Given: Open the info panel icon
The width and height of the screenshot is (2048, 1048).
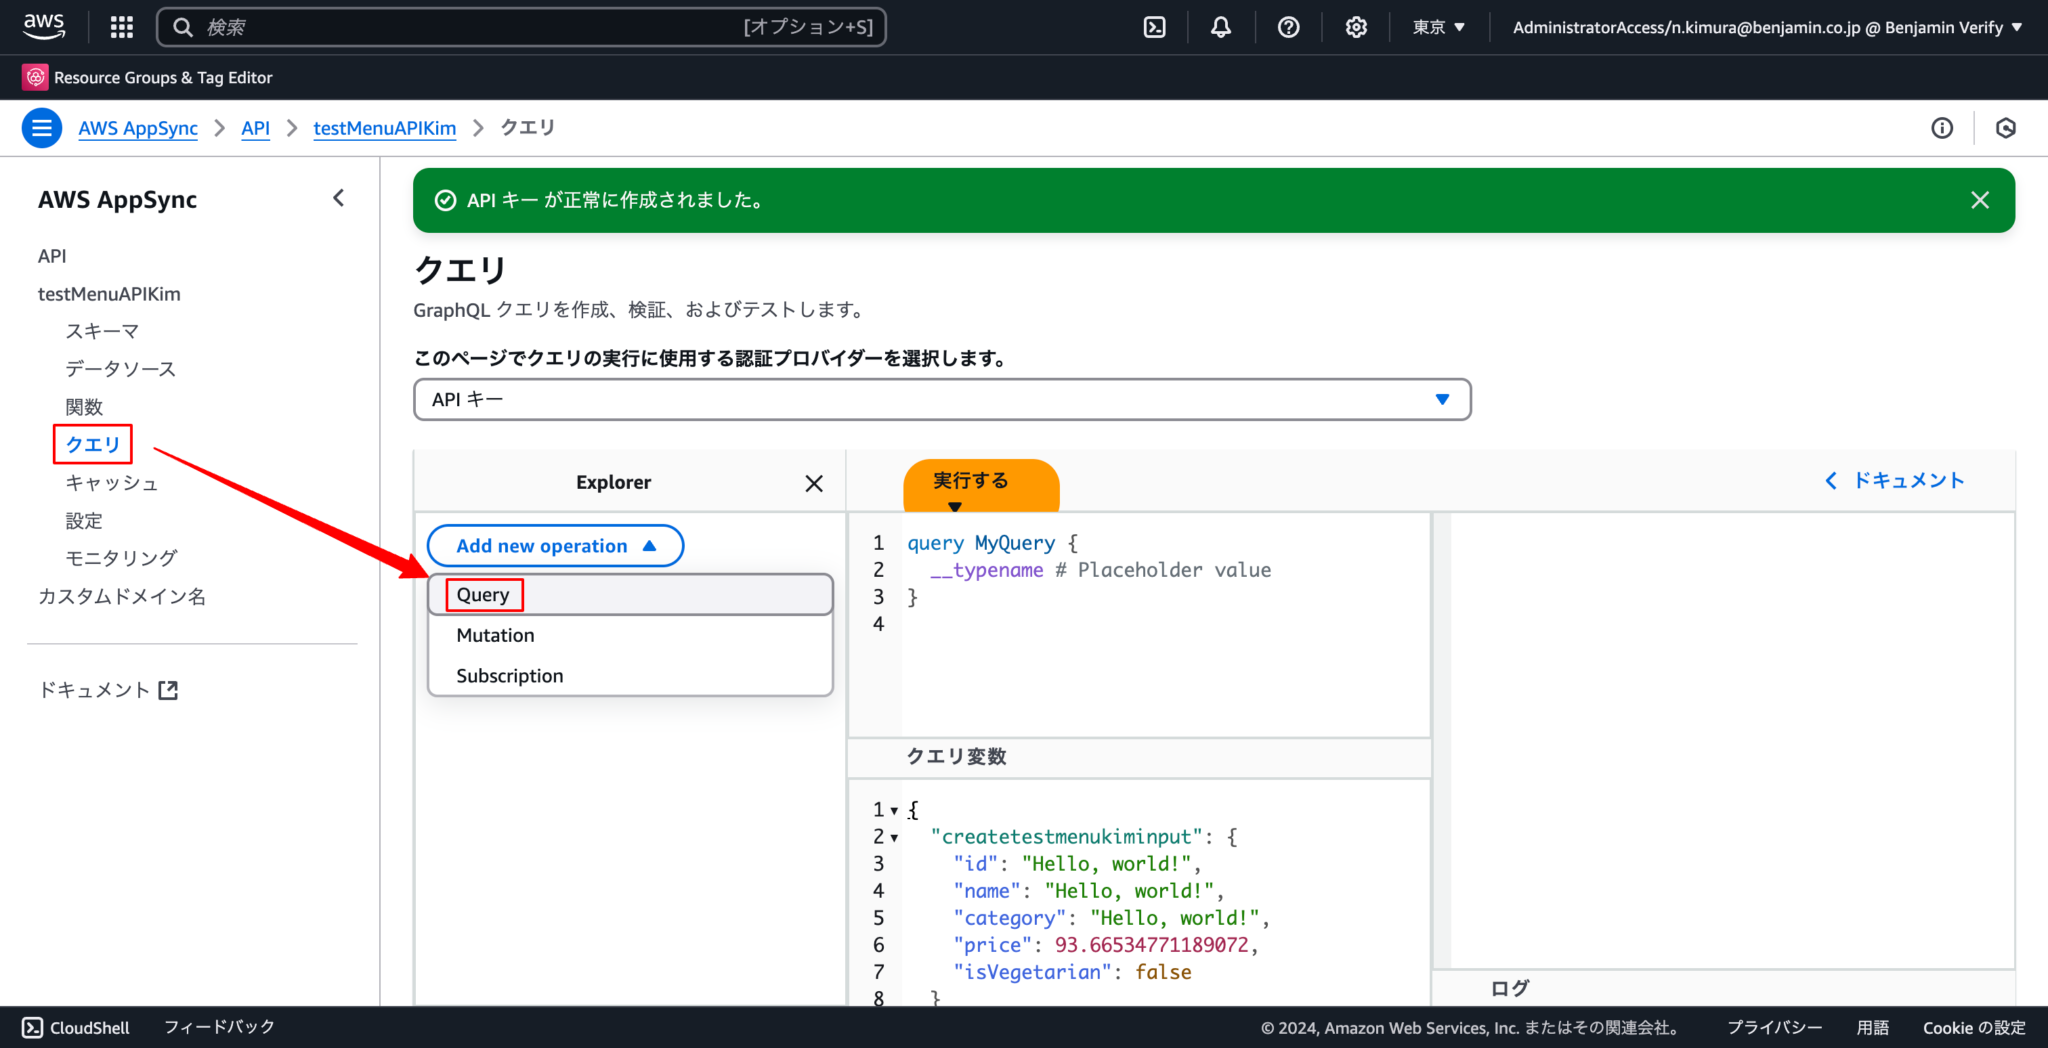Looking at the screenshot, I should [1942, 128].
